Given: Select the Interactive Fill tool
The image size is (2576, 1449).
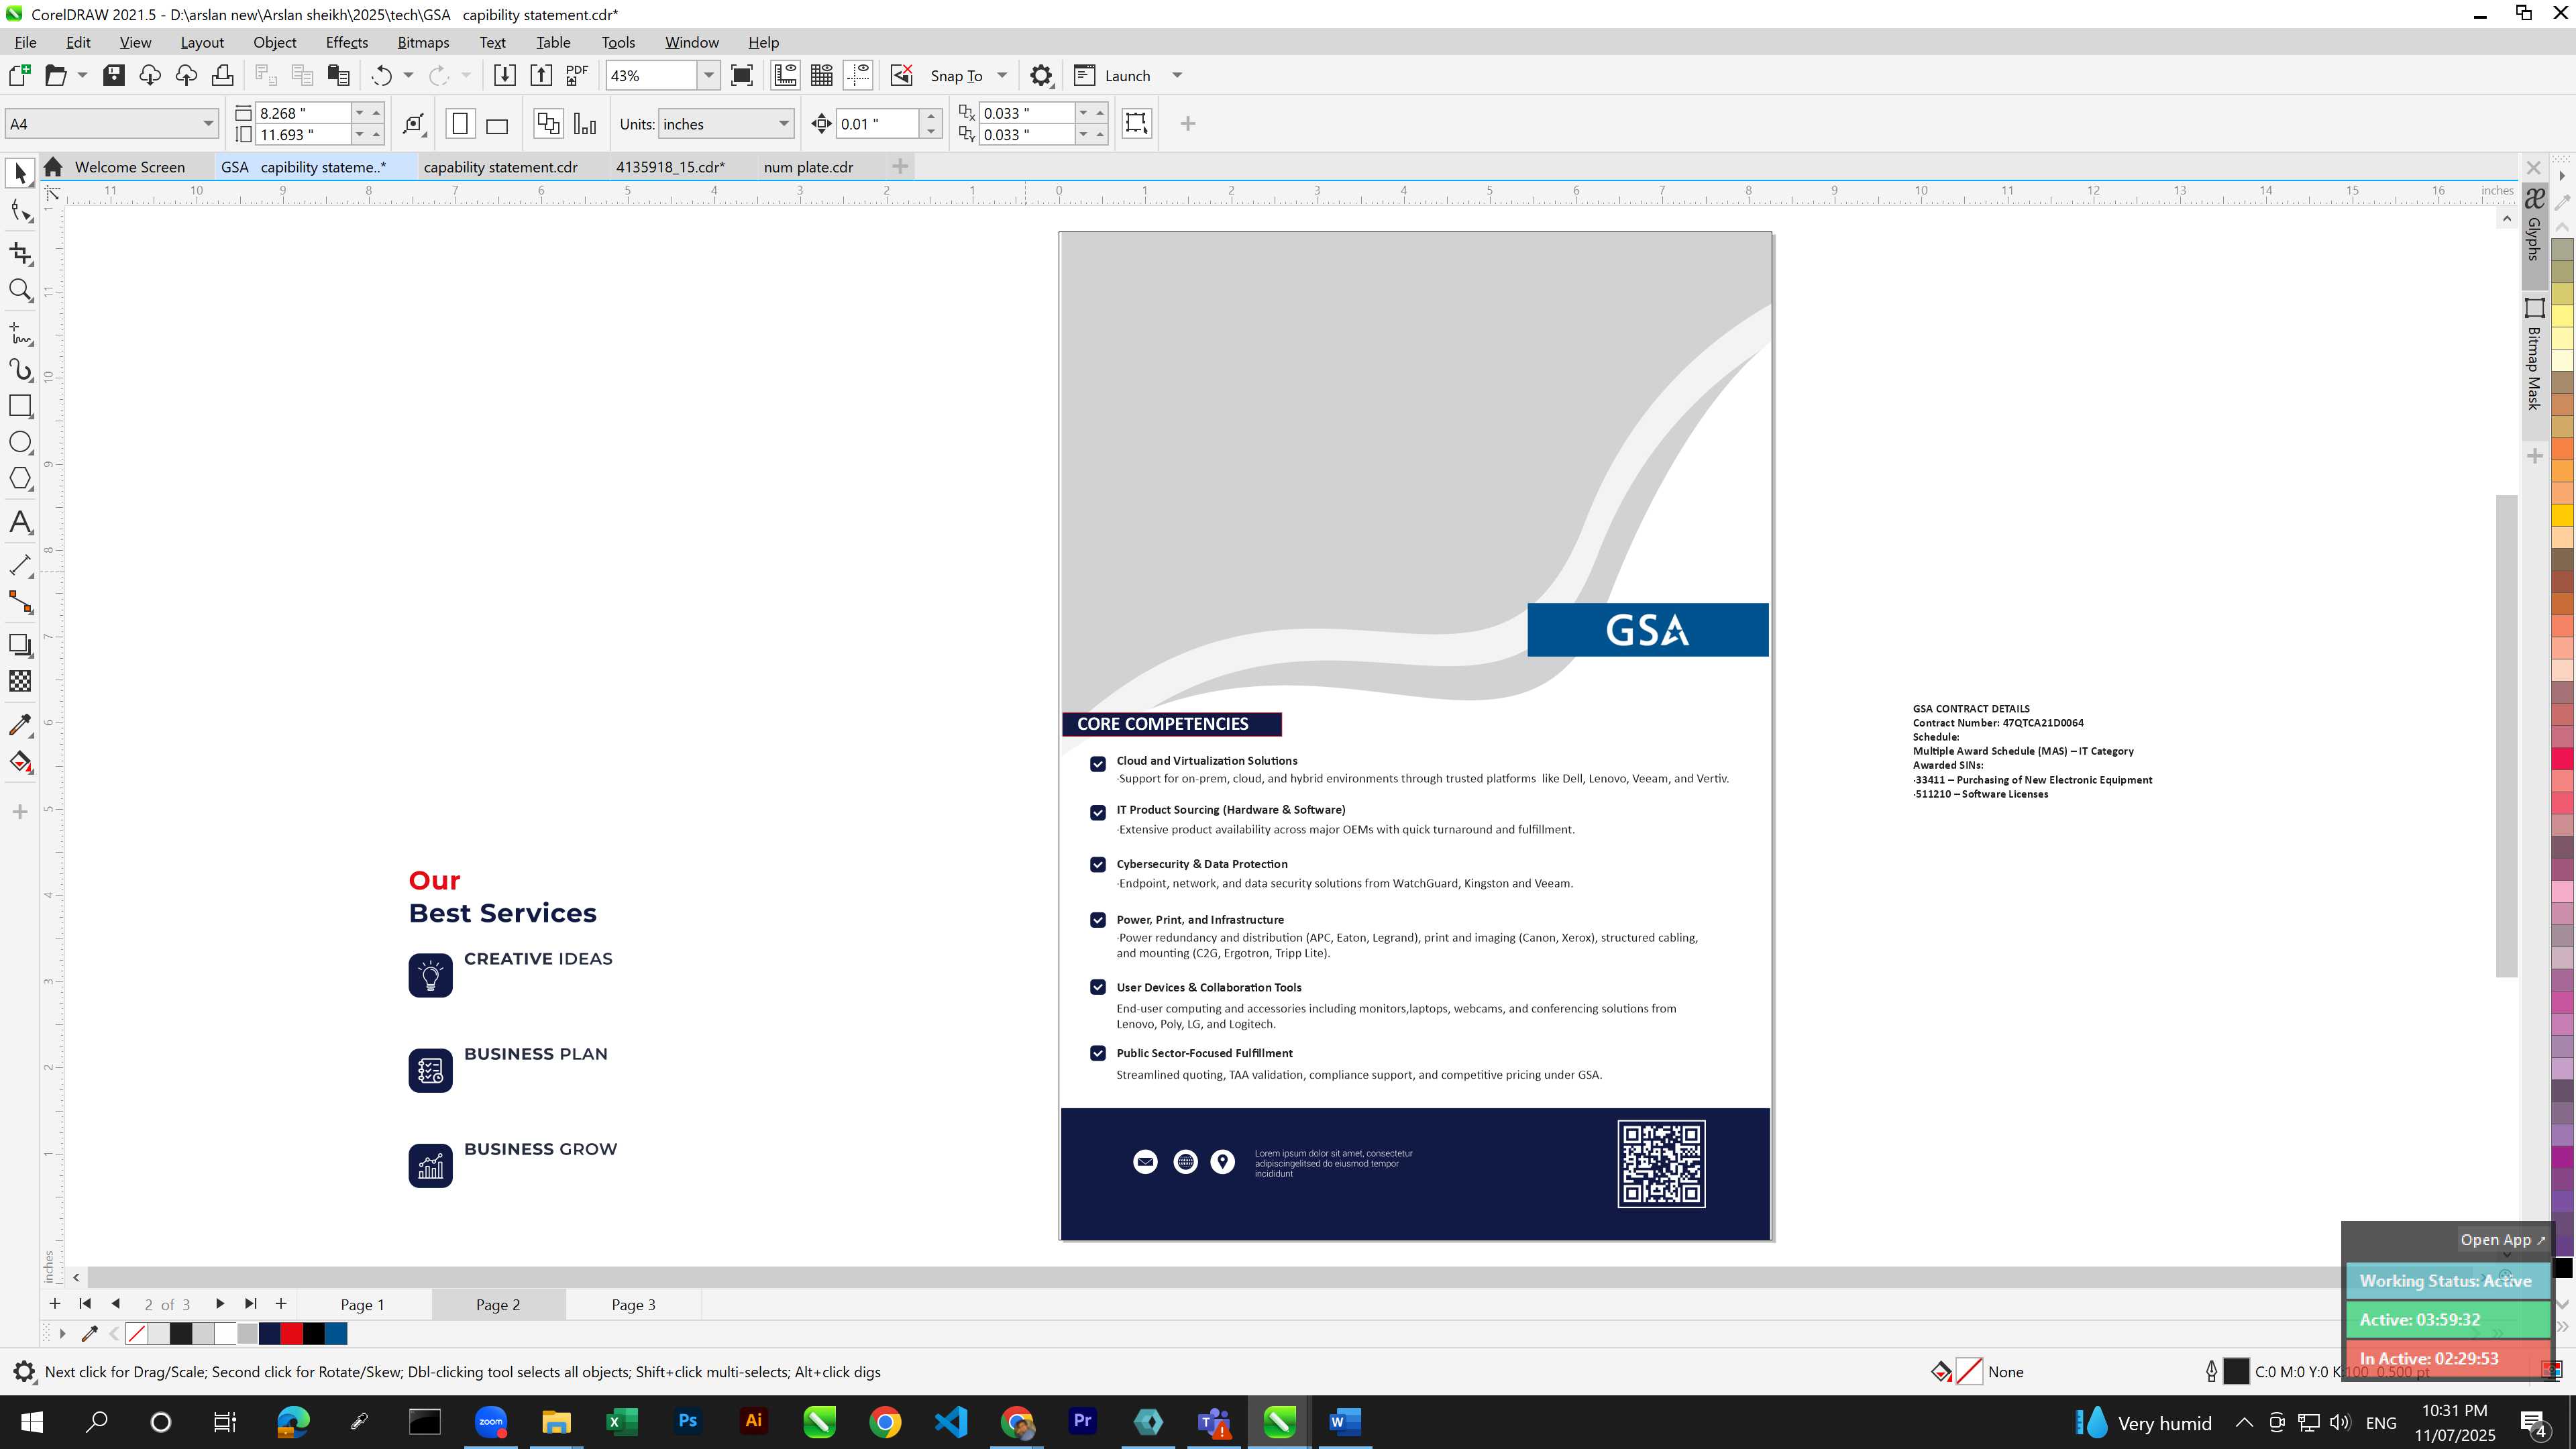Looking at the screenshot, I should click(x=20, y=762).
